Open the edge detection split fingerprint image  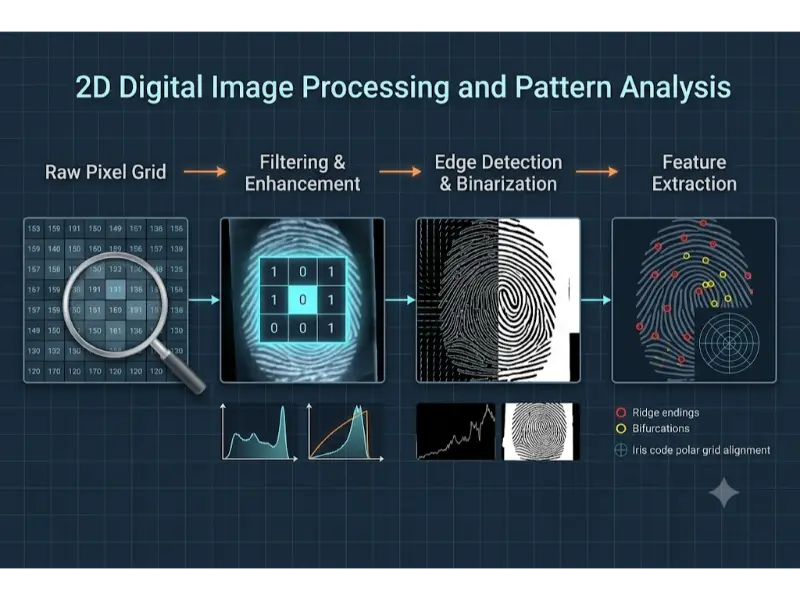click(498, 300)
